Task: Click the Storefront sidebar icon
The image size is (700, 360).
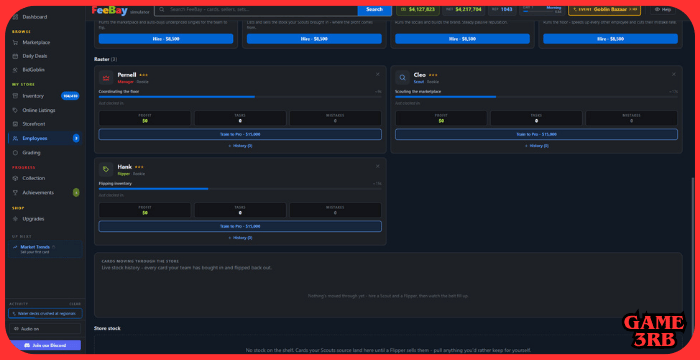Action: [x=16, y=124]
